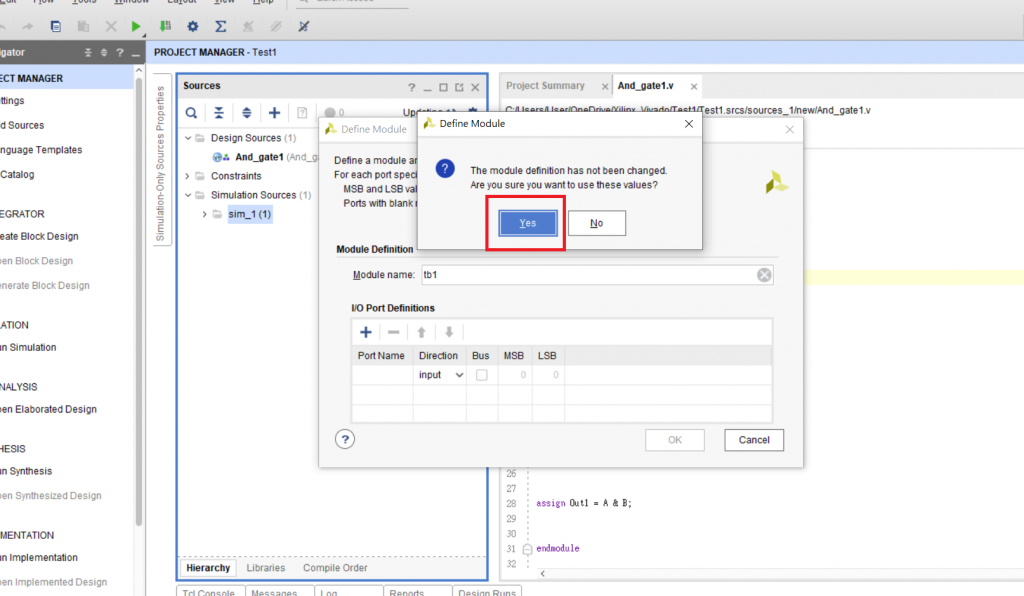Collapse the Design Sources tree node
Image resolution: width=1024 pixels, height=596 pixels.
click(x=188, y=138)
